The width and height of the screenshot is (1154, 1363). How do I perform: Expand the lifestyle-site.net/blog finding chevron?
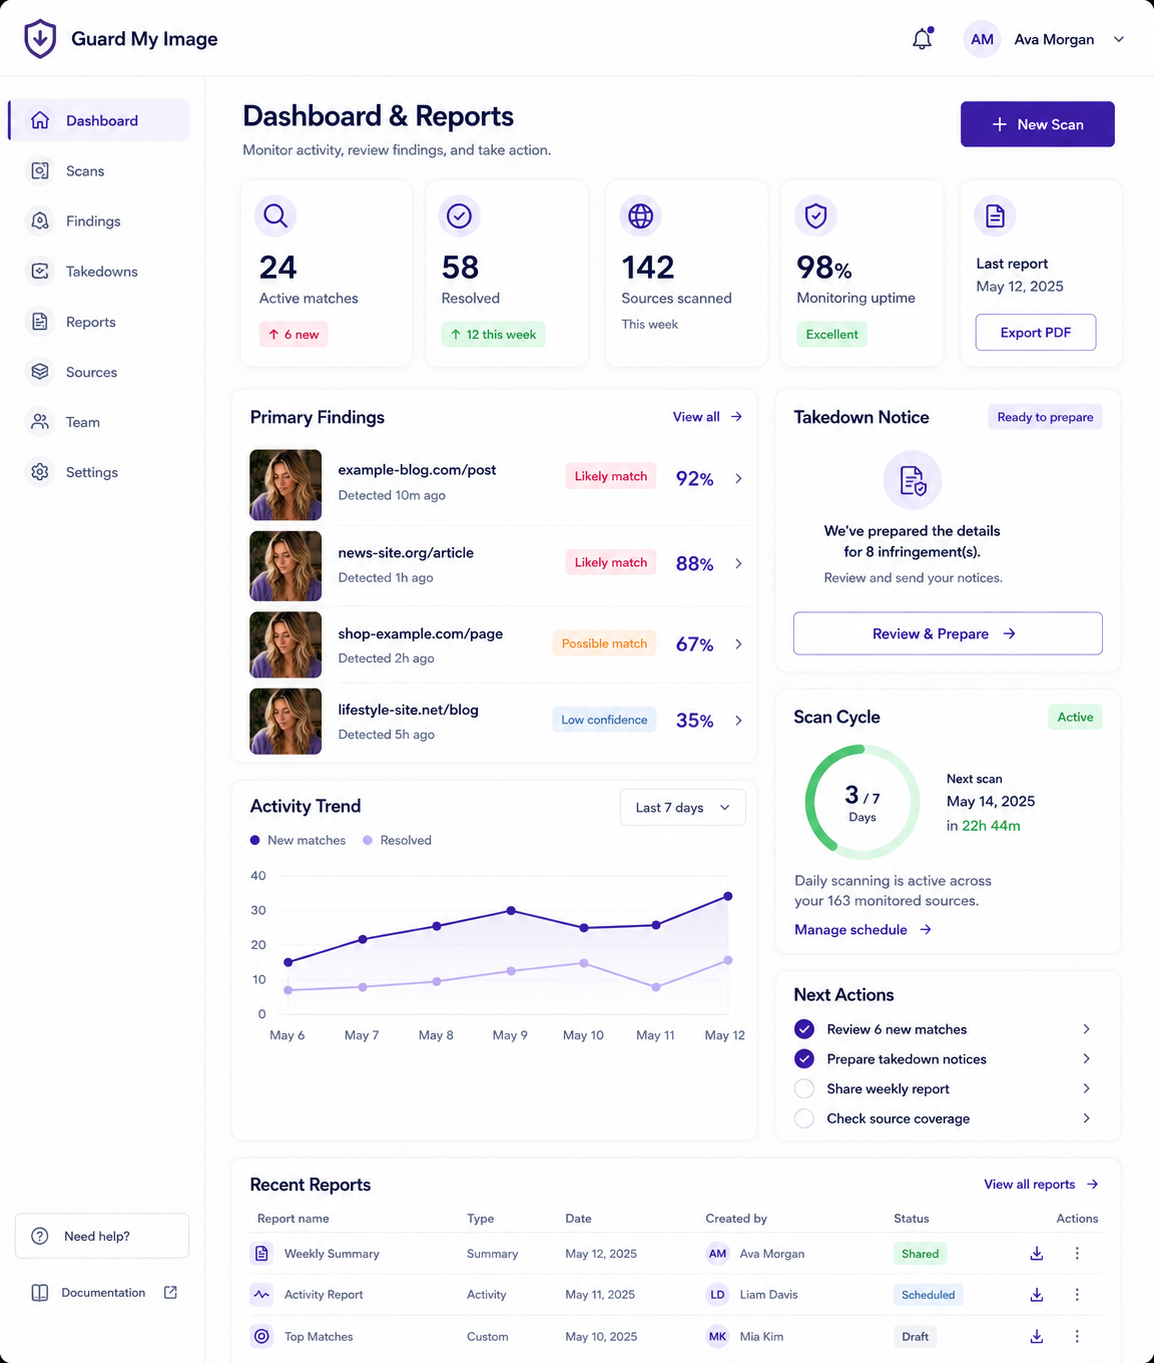click(738, 720)
